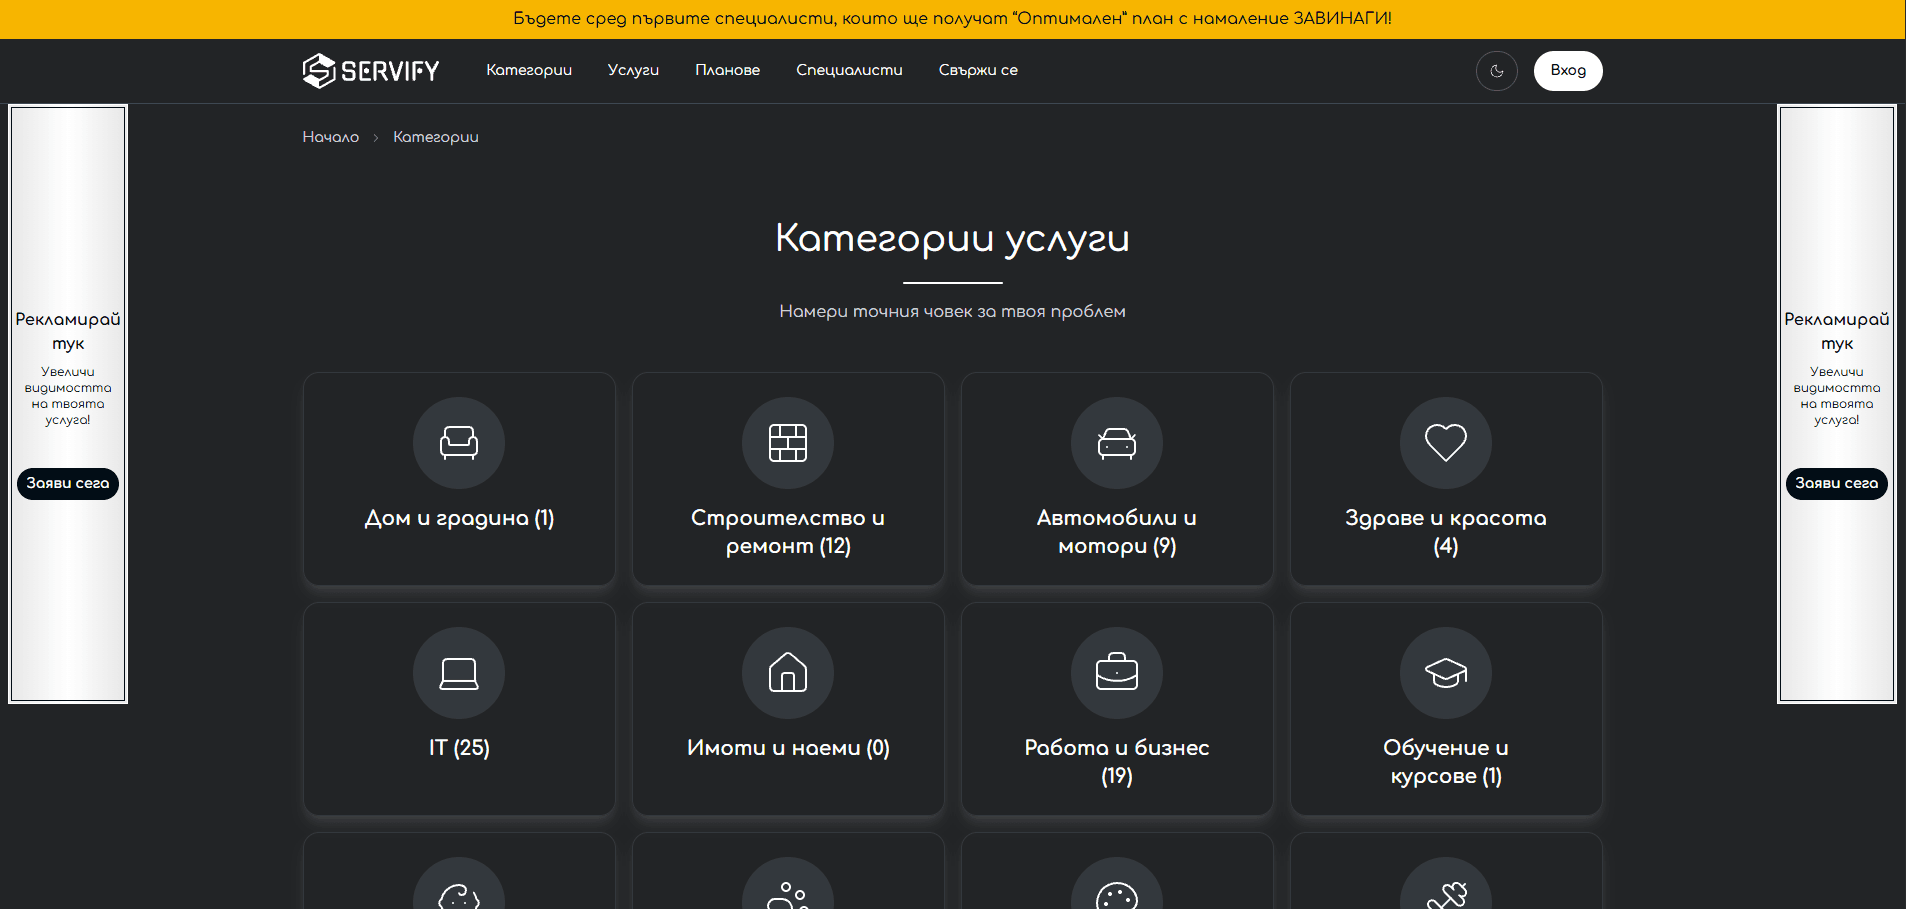Screen dimensions: 1906x909
Task: Click Рекламирай тук text in right banner
Action: tap(1837, 331)
